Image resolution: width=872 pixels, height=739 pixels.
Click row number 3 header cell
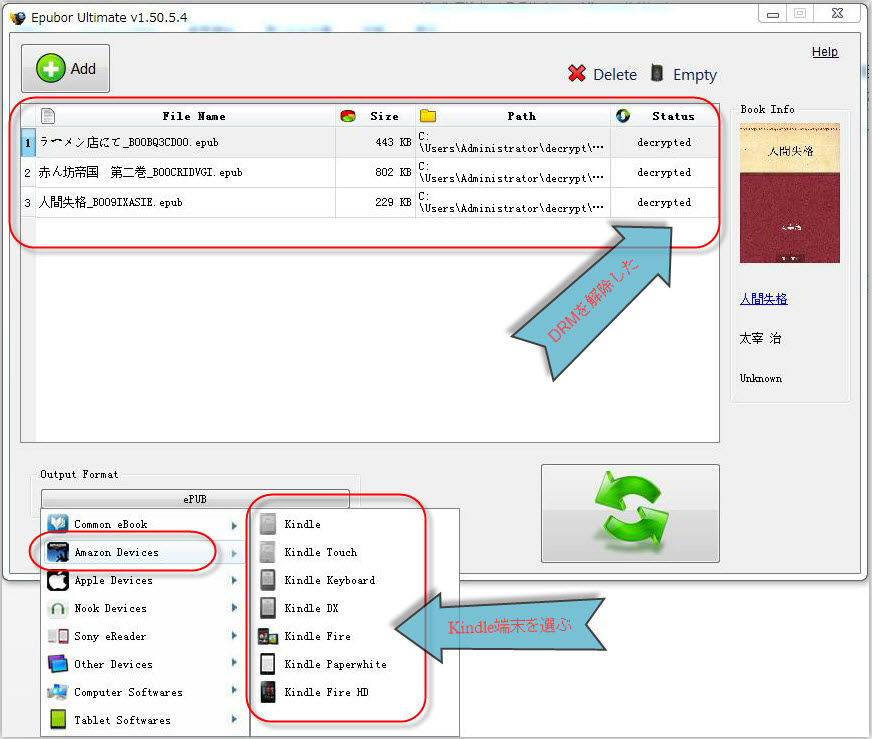tap(28, 203)
